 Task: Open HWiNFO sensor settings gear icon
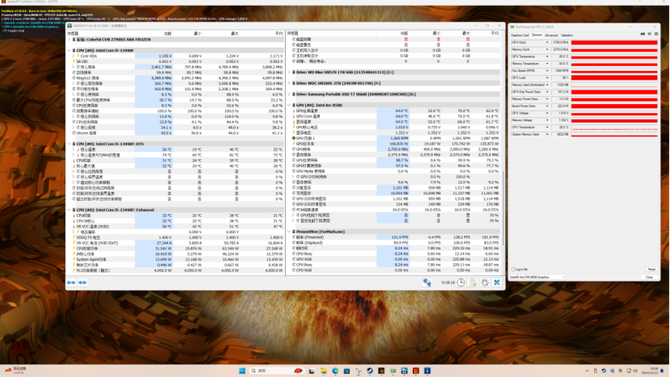click(485, 283)
